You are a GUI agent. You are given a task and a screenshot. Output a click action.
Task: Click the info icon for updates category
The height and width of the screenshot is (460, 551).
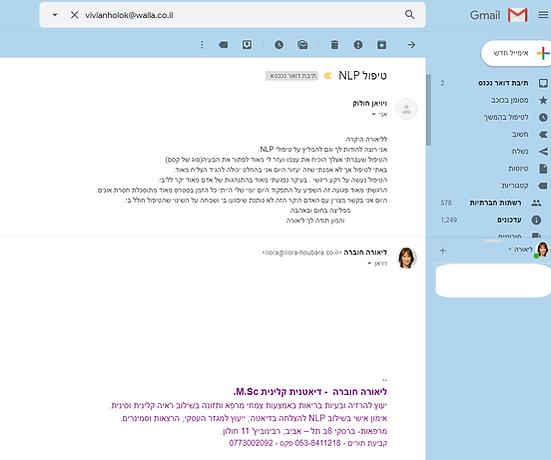pos(536,220)
